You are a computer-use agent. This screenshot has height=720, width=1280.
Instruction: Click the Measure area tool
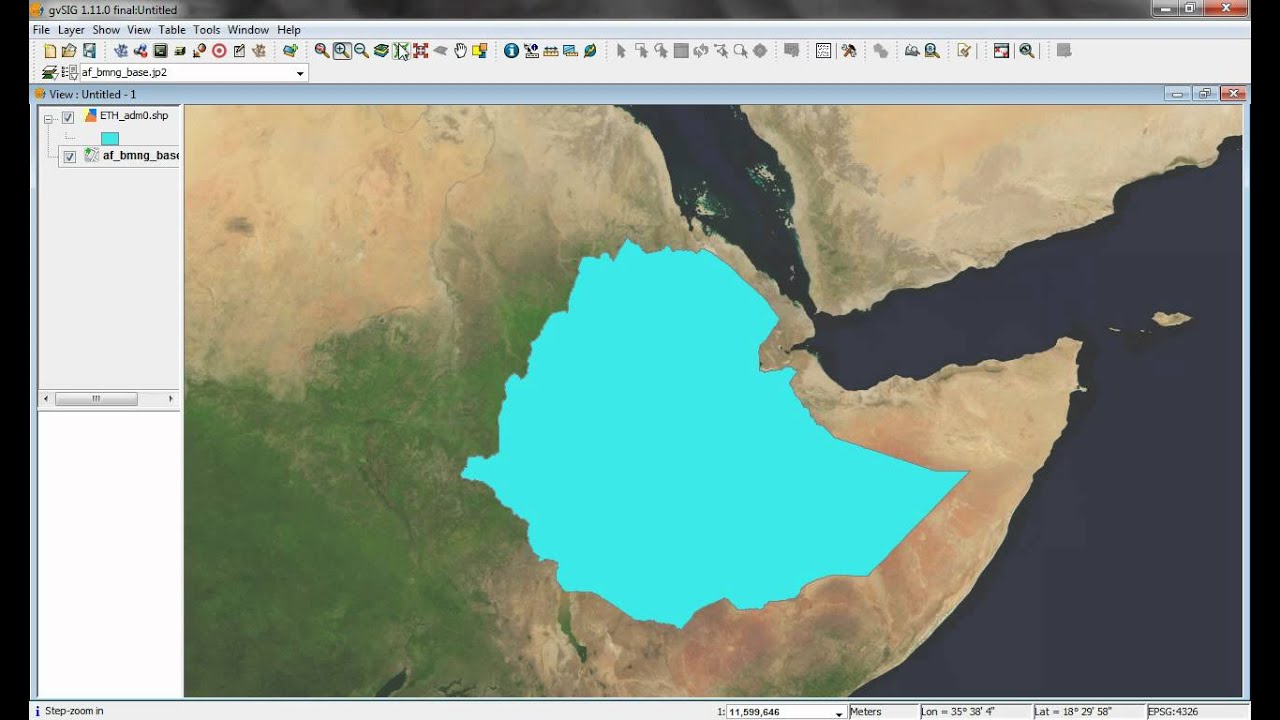[x=570, y=51]
